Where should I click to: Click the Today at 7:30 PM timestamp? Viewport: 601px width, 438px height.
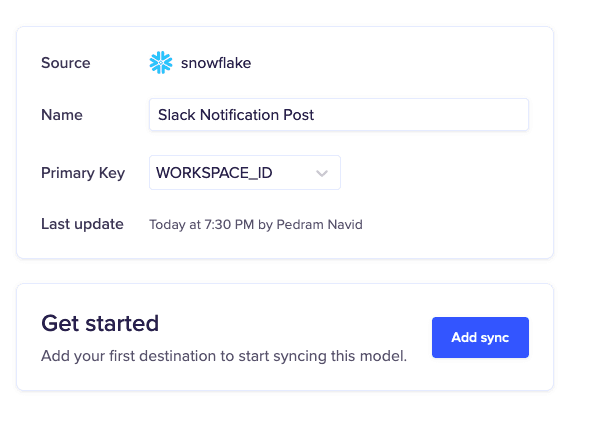coord(201,225)
